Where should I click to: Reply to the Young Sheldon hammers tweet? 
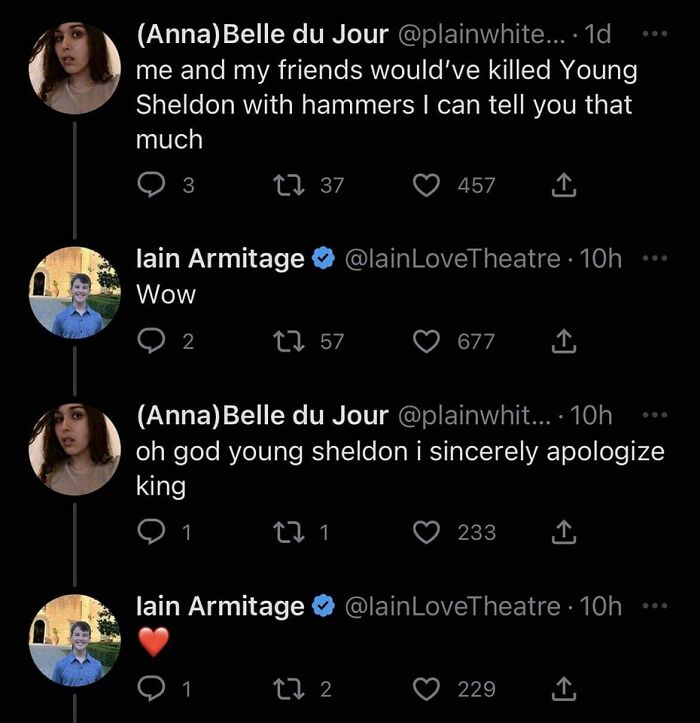click(x=150, y=185)
